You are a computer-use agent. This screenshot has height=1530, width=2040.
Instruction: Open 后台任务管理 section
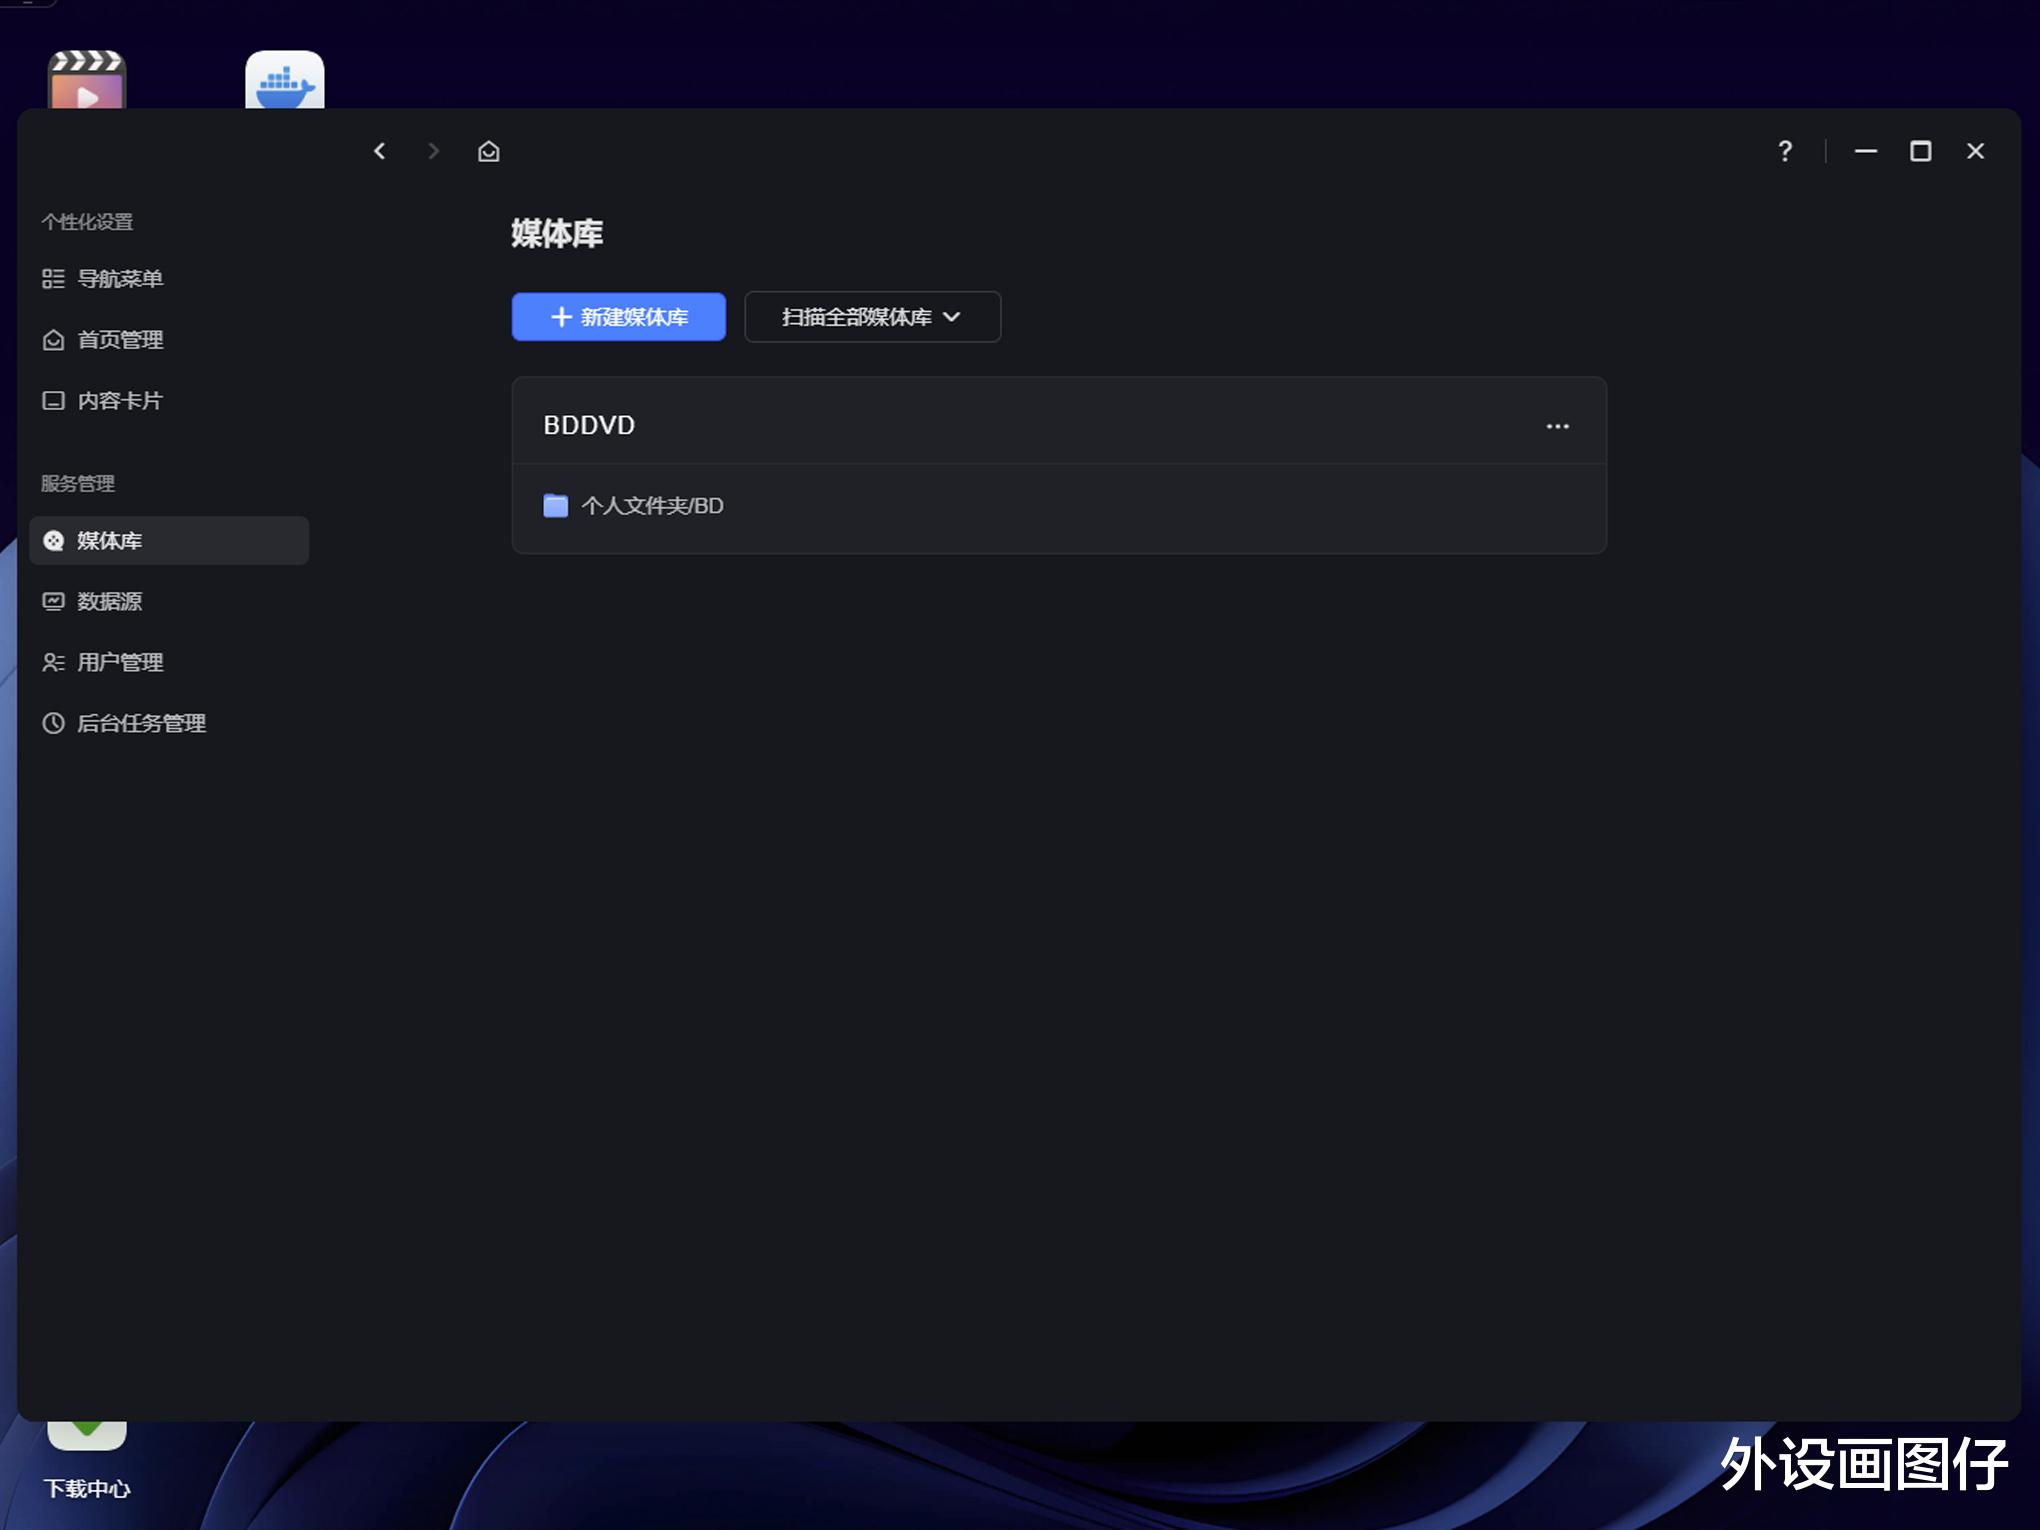click(141, 724)
